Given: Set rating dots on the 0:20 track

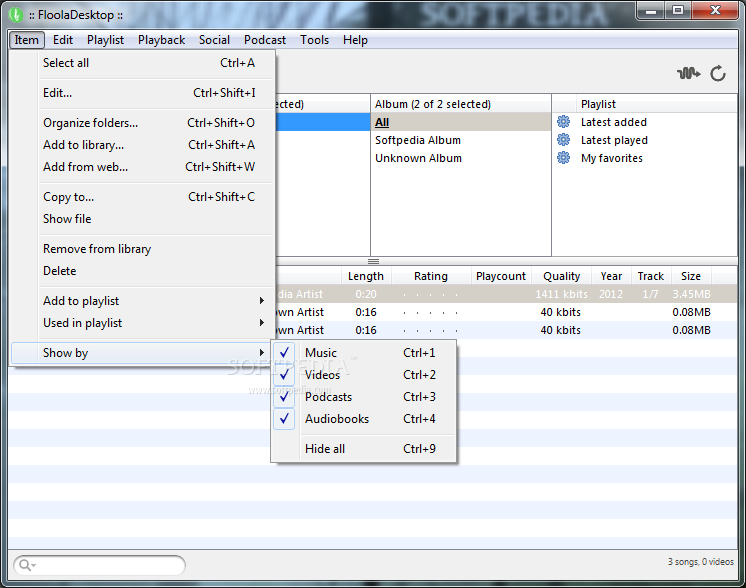Looking at the screenshot, I should [x=431, y=294].
